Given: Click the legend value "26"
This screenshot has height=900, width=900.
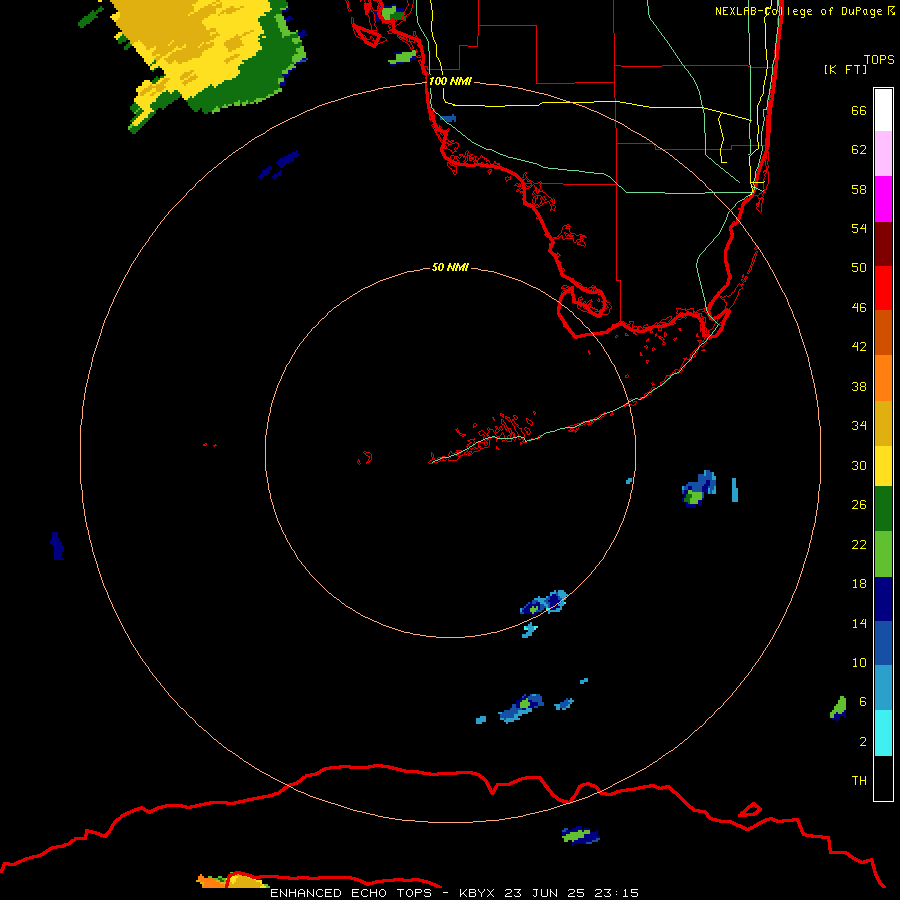Looking at the screenshot, I should (859, 505).
